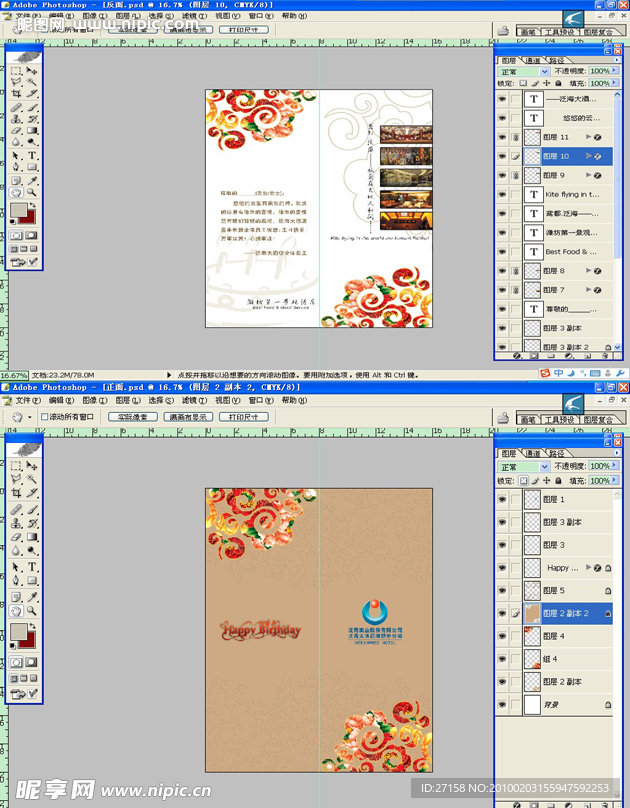Choose the Type tool in 反面.psd window toolbox
630x808 pixels.
pyautogui.click(x=33, y=155)
